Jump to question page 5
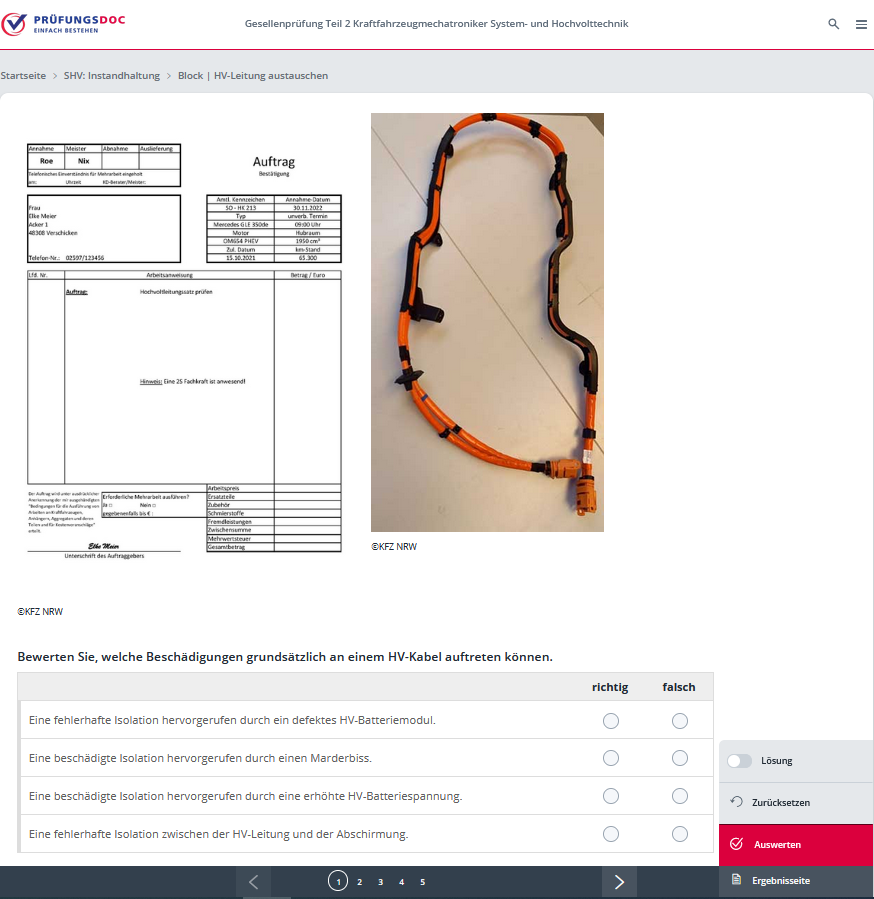 pyautogui.click(x=422, y=882)
